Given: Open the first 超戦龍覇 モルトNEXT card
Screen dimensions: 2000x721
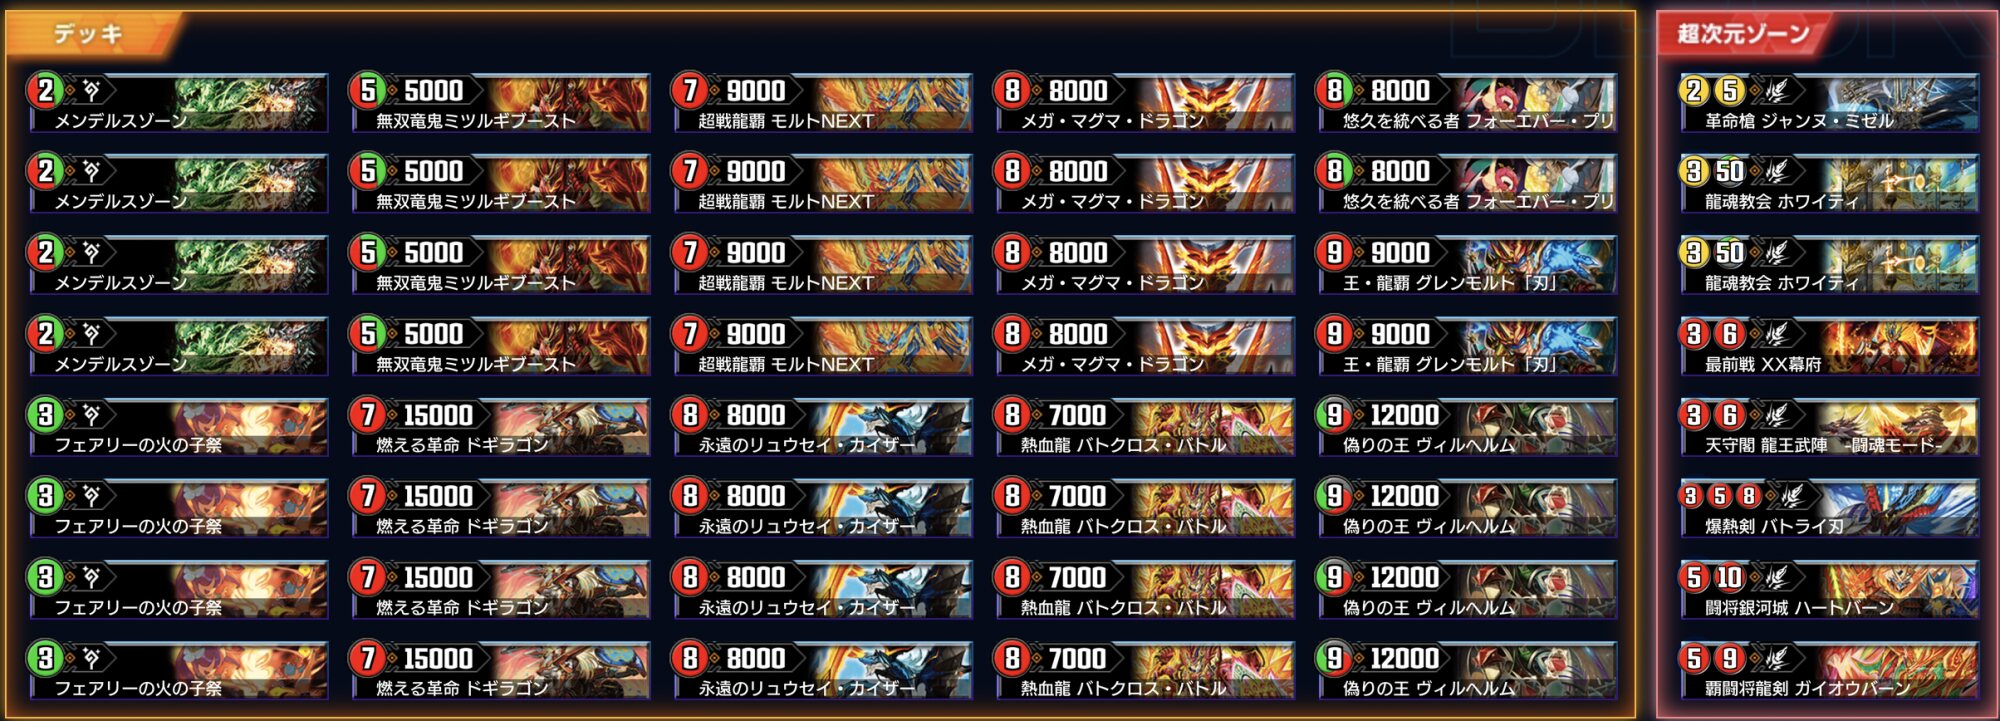Looking at the screenshot, I should [x=822, y=102].
